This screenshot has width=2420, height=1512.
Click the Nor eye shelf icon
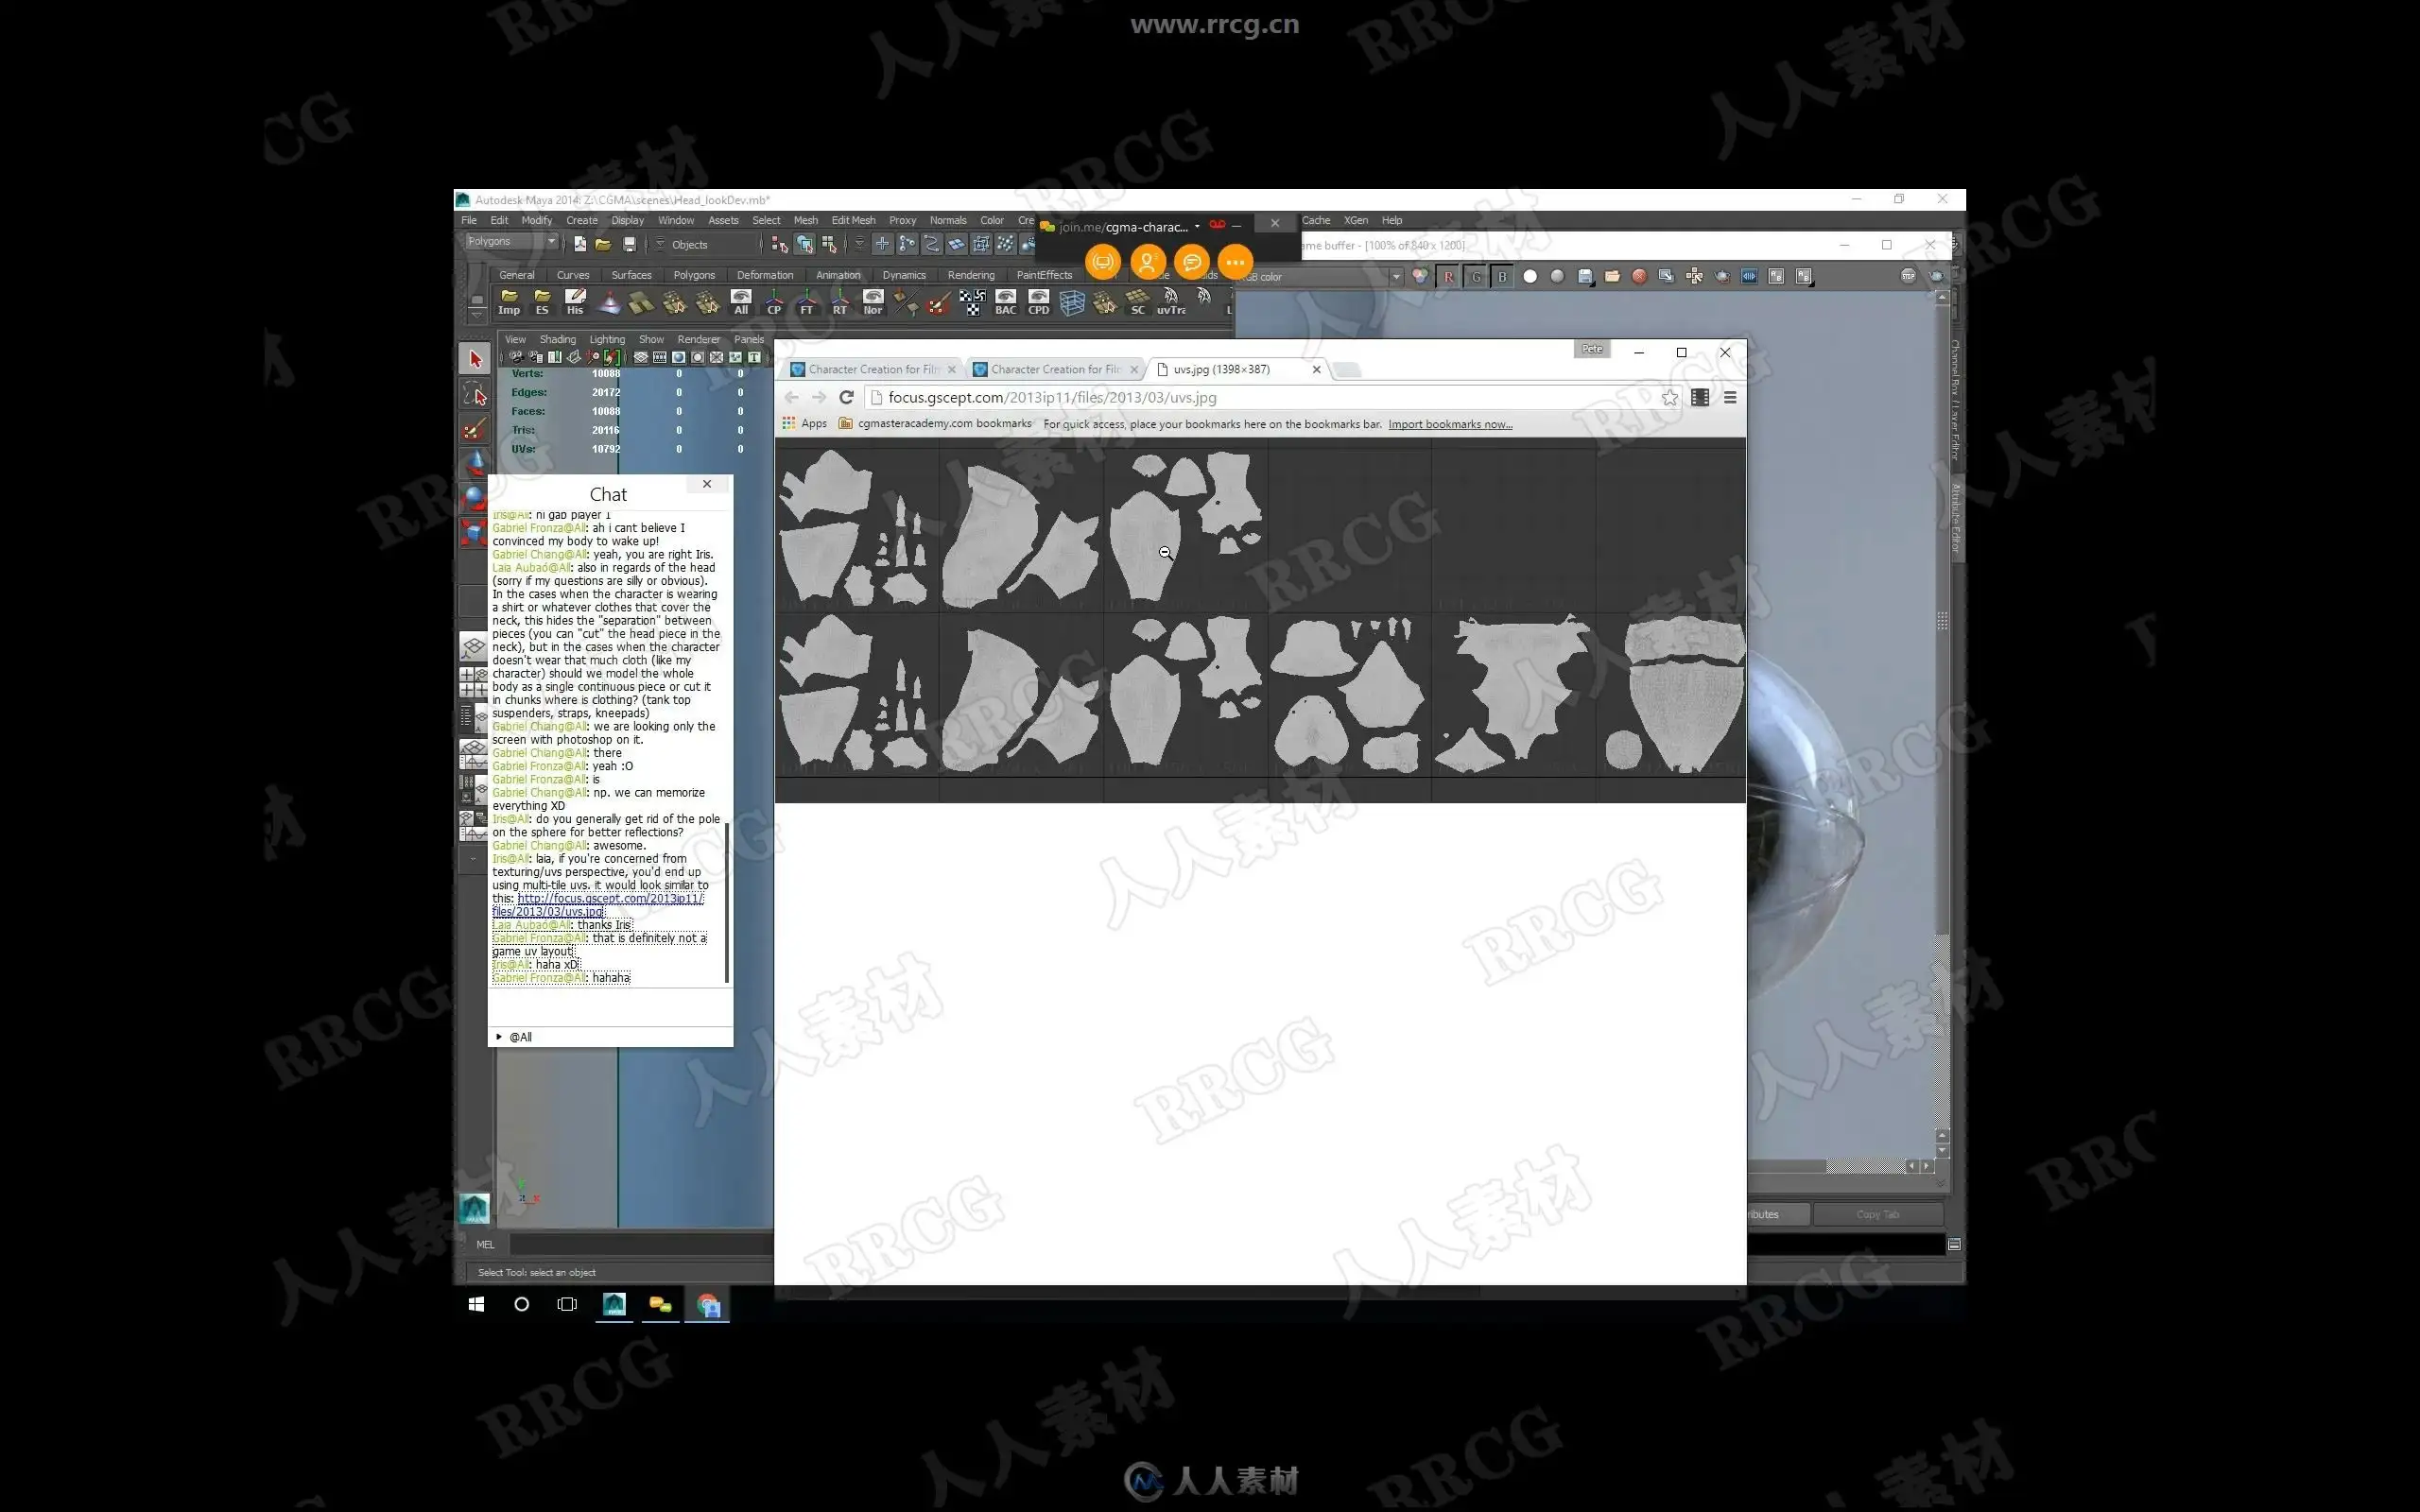click(873, 302)
